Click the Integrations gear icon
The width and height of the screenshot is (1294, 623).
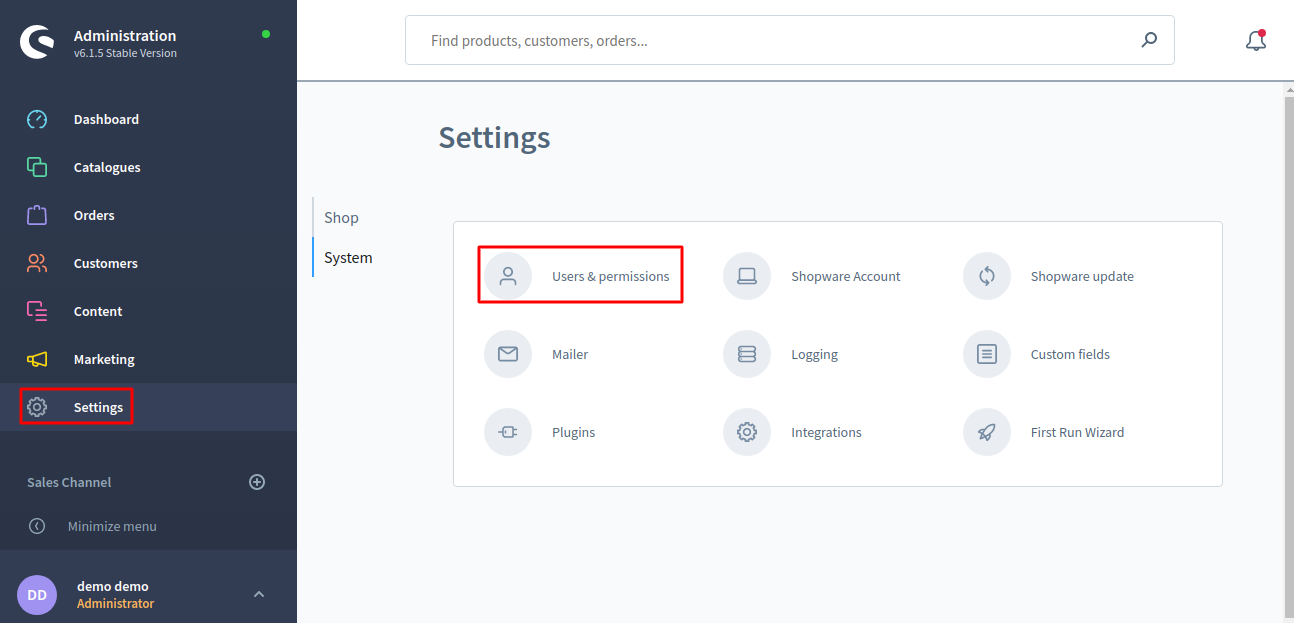747,432
